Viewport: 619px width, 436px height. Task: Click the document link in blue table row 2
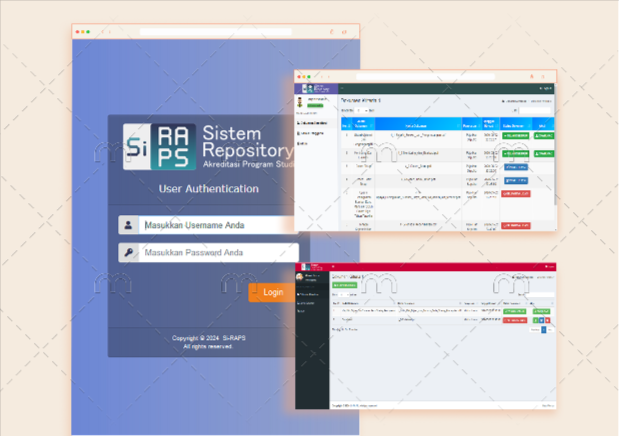click(x=418, y=153)
